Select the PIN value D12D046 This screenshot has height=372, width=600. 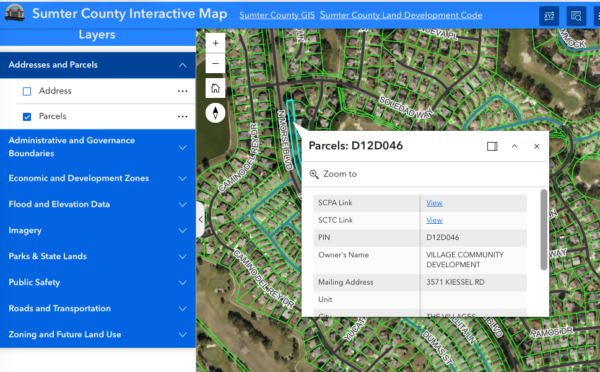[x=442, y=237]
